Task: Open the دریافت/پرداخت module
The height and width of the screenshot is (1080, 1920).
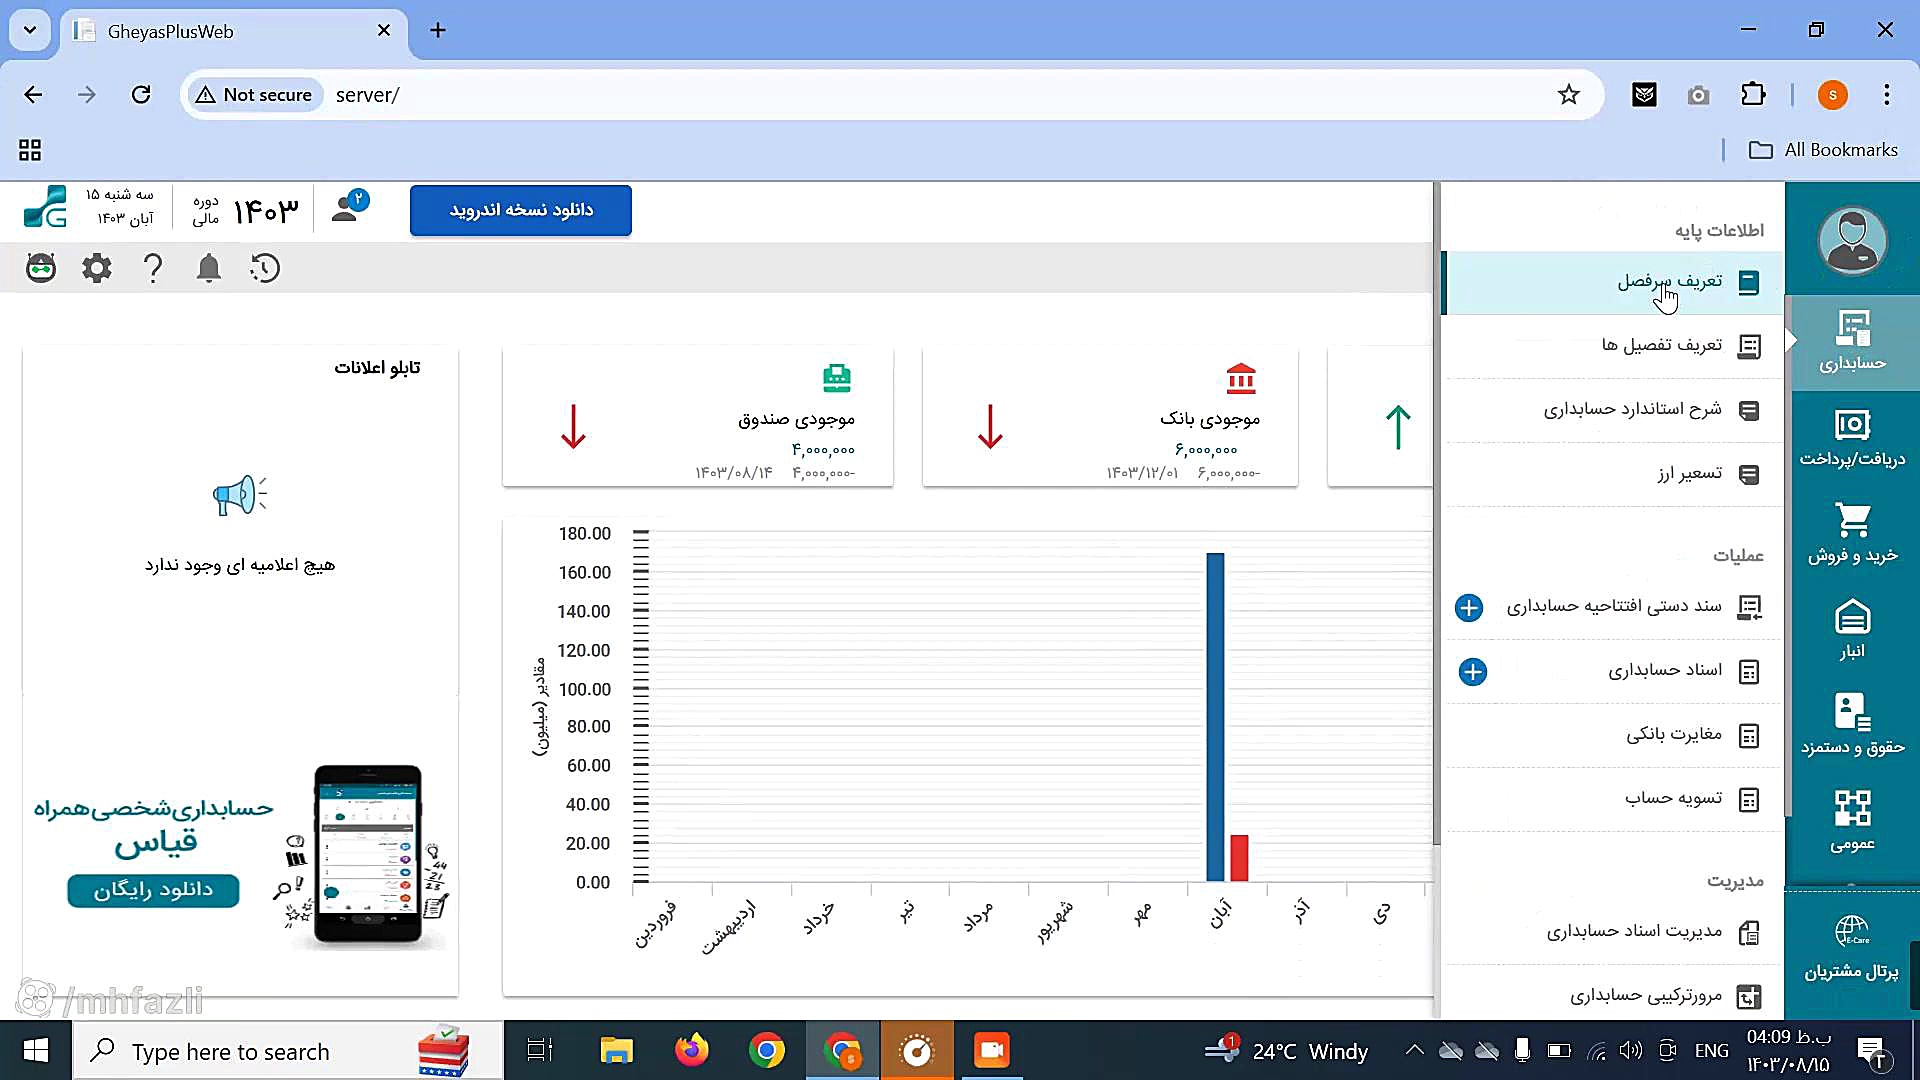Action: [x=1852, y=438]
